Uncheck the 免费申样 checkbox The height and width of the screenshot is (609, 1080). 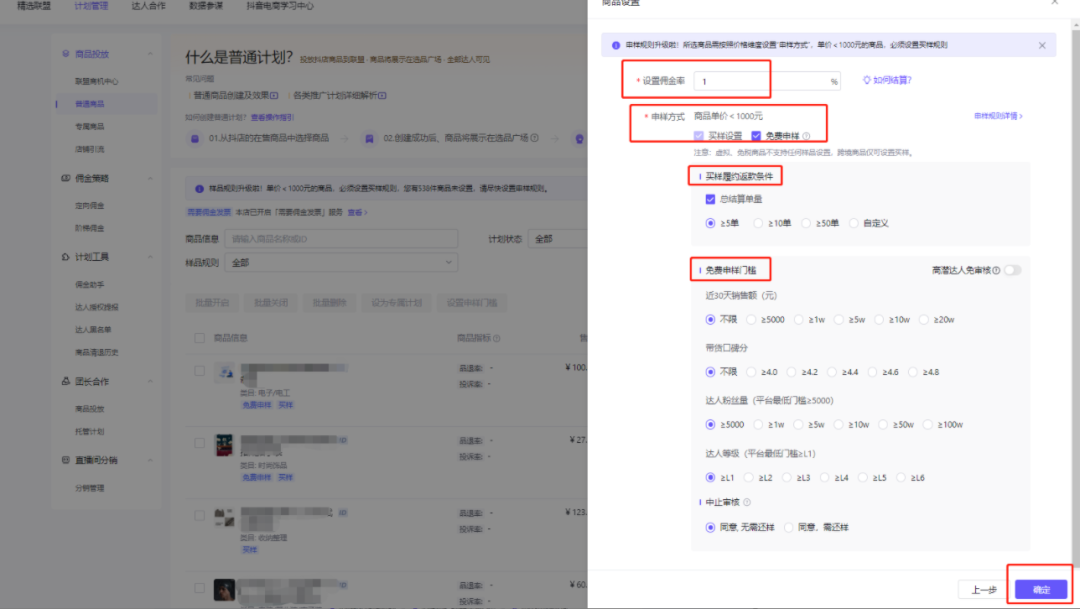tap(757, 136)
